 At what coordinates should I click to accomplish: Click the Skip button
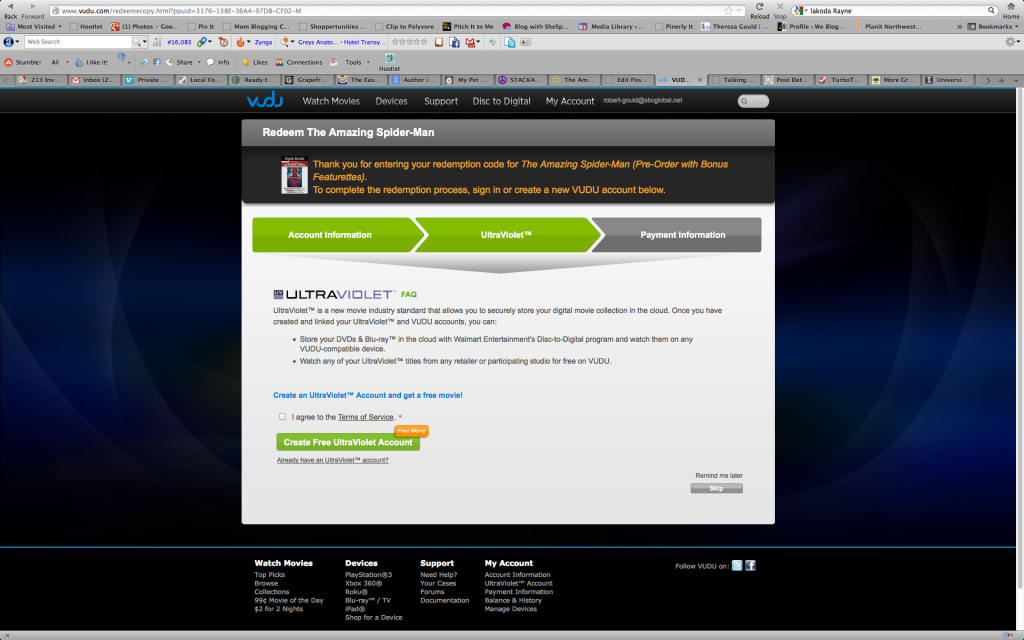pyautogui.click(x=716, y=488)
